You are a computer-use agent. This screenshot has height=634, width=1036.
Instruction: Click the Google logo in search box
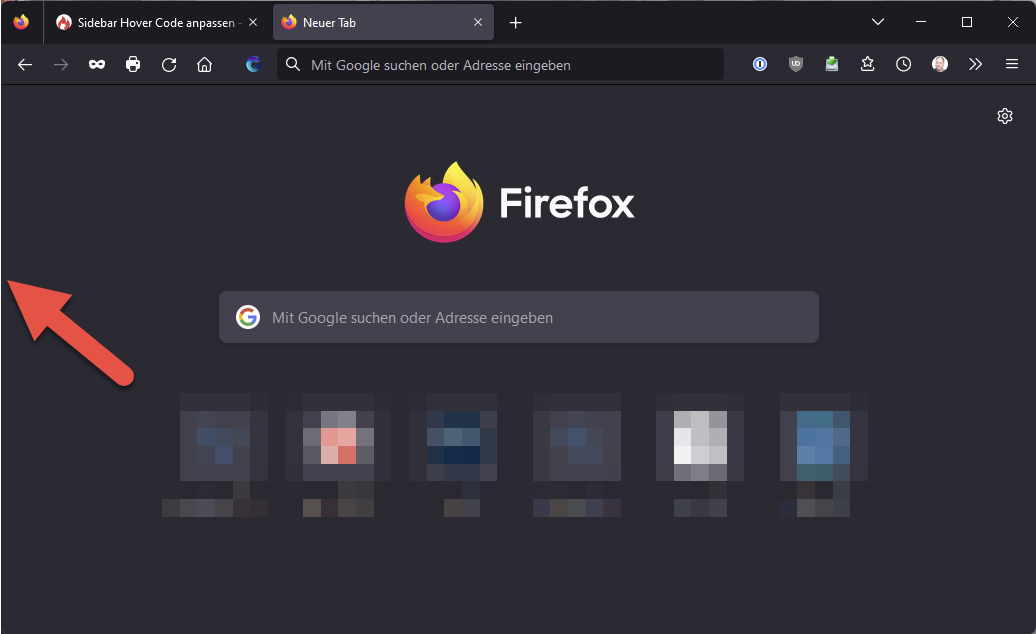(x=248, y=317)
